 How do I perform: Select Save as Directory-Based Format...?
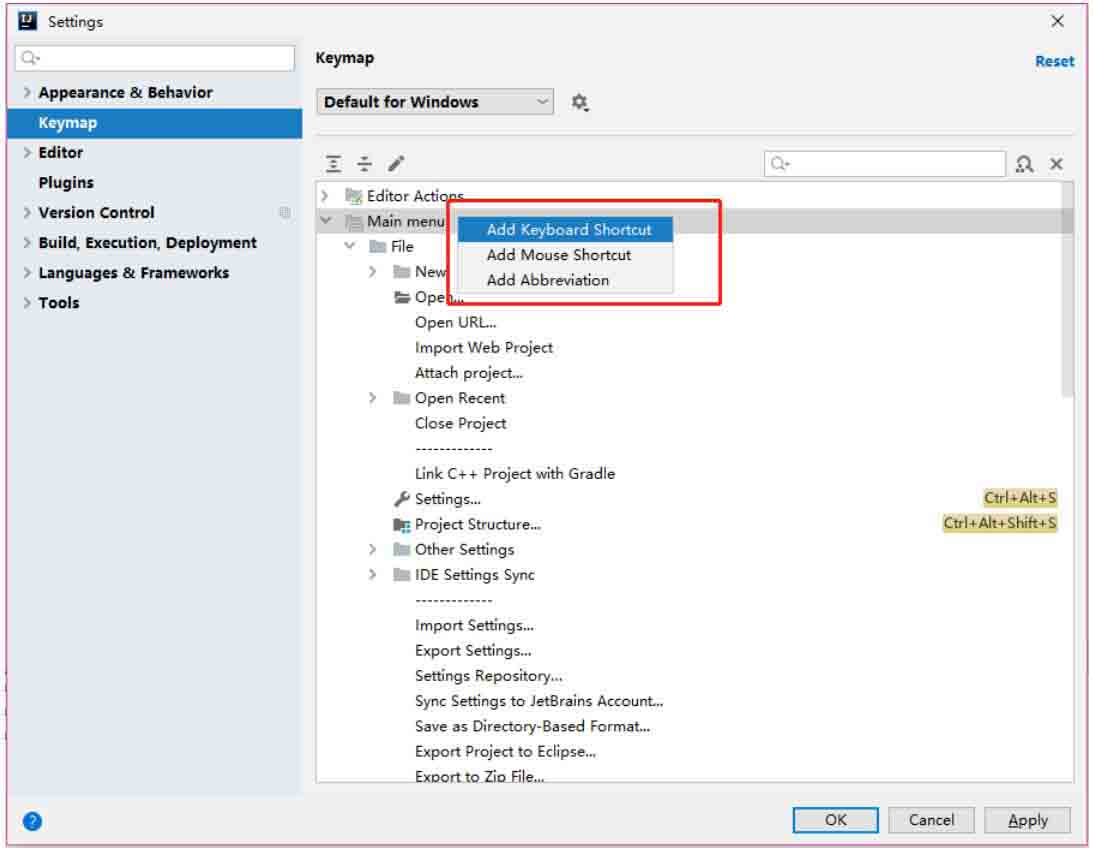click(x=532, y=726)
